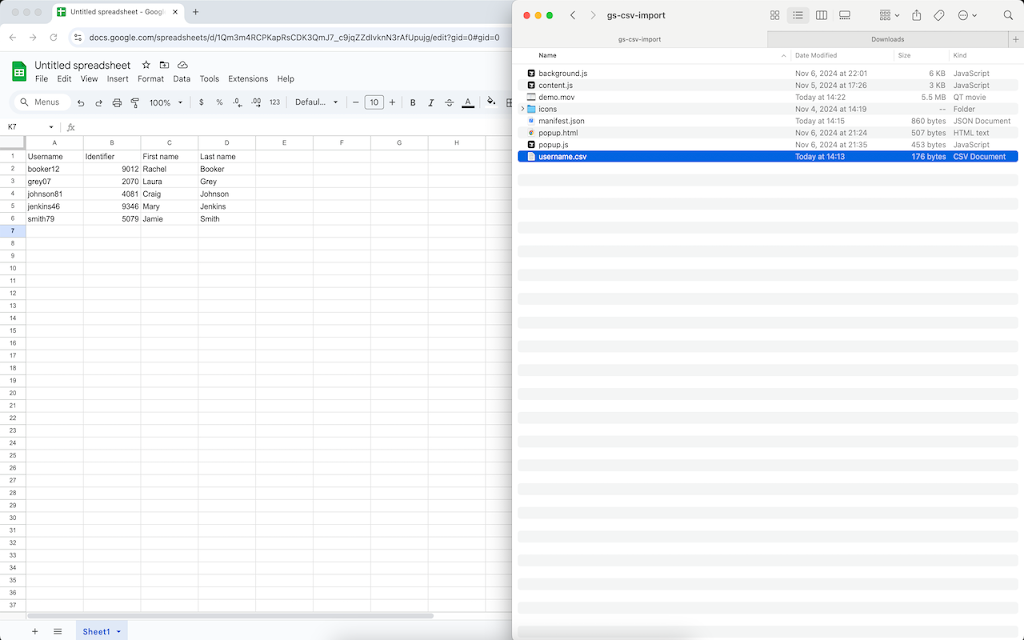
Task: Open the Help menu in Sheets
Action: coord(285,79)
